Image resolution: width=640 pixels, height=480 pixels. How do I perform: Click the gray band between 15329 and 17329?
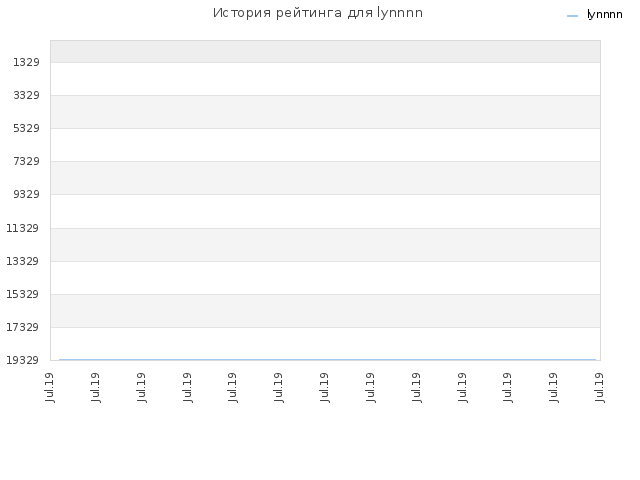pyautogui.click(x=325, y=311)
